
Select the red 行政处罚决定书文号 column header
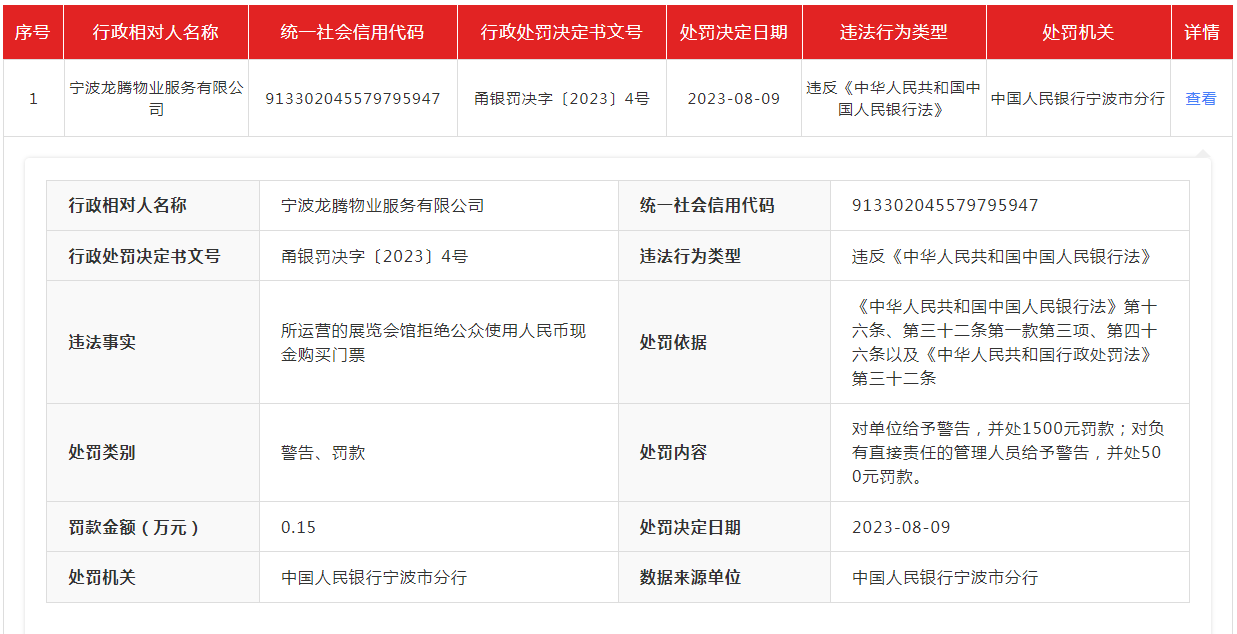[x=561, y=32]
